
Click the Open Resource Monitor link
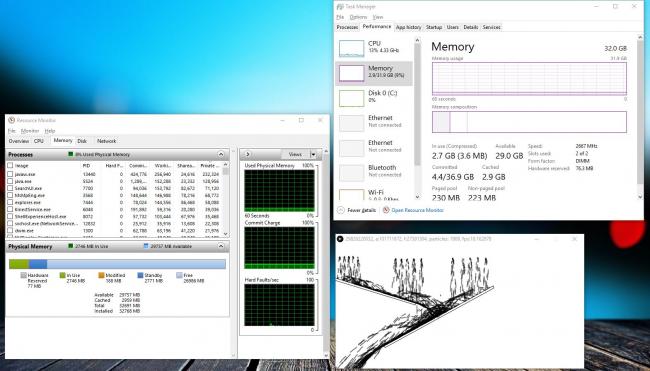[417, 210]
